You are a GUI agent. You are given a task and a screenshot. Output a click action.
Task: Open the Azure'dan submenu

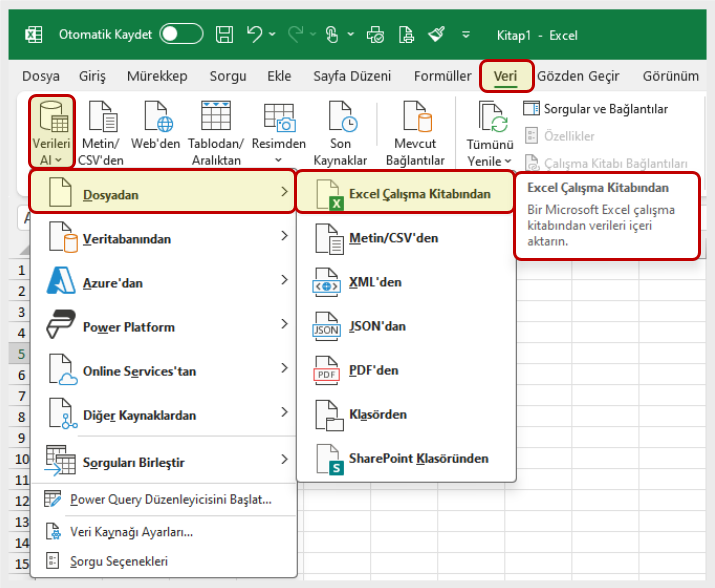click(164, 282)
